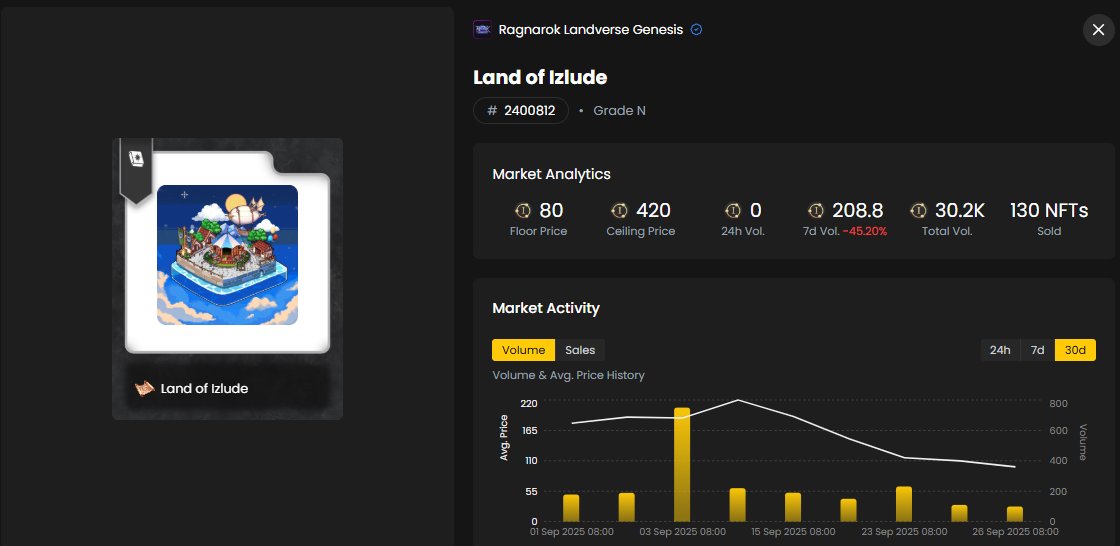The height and width of the screenshot is (546, 1120).
Task: Close the NFT detail panel
Action: click(1098, 30)
